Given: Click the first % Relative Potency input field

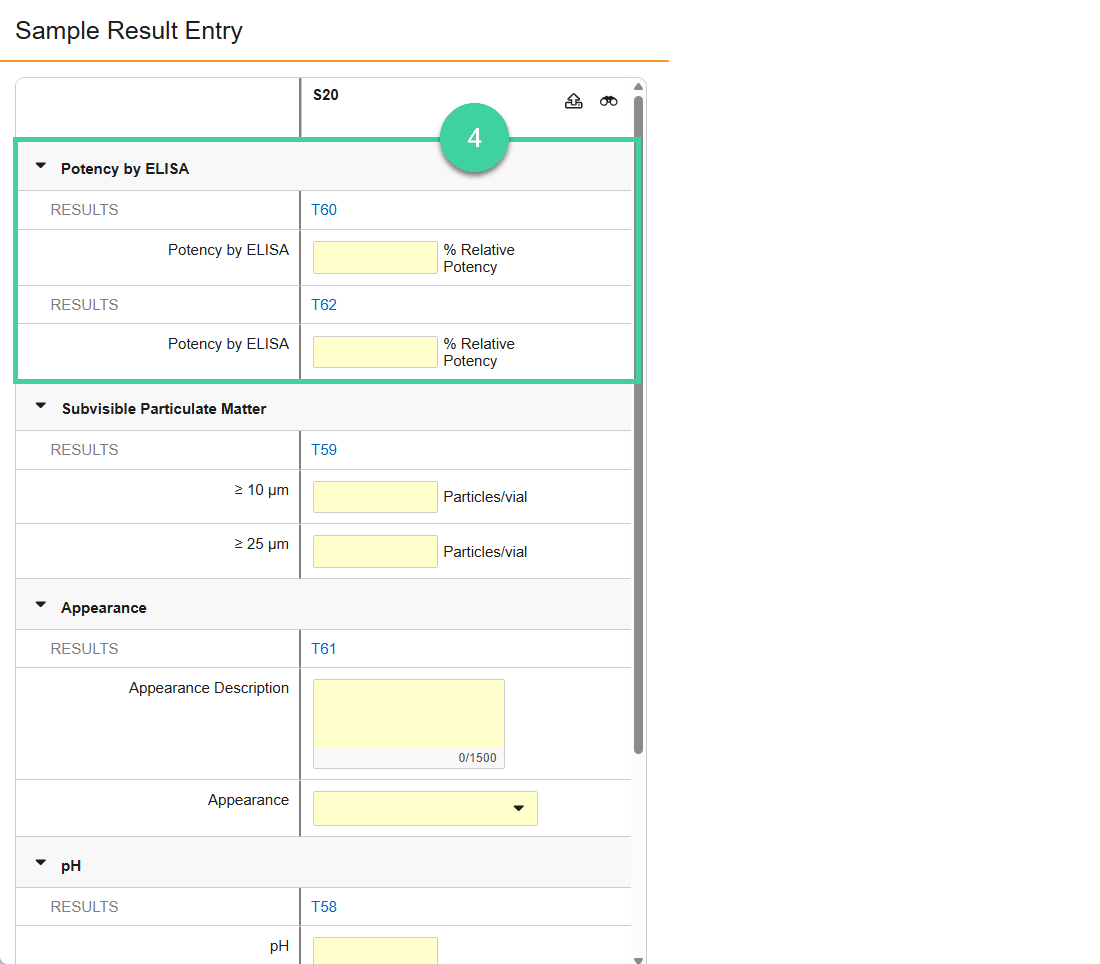Looking at the screenshot, I should coord(374,257).
